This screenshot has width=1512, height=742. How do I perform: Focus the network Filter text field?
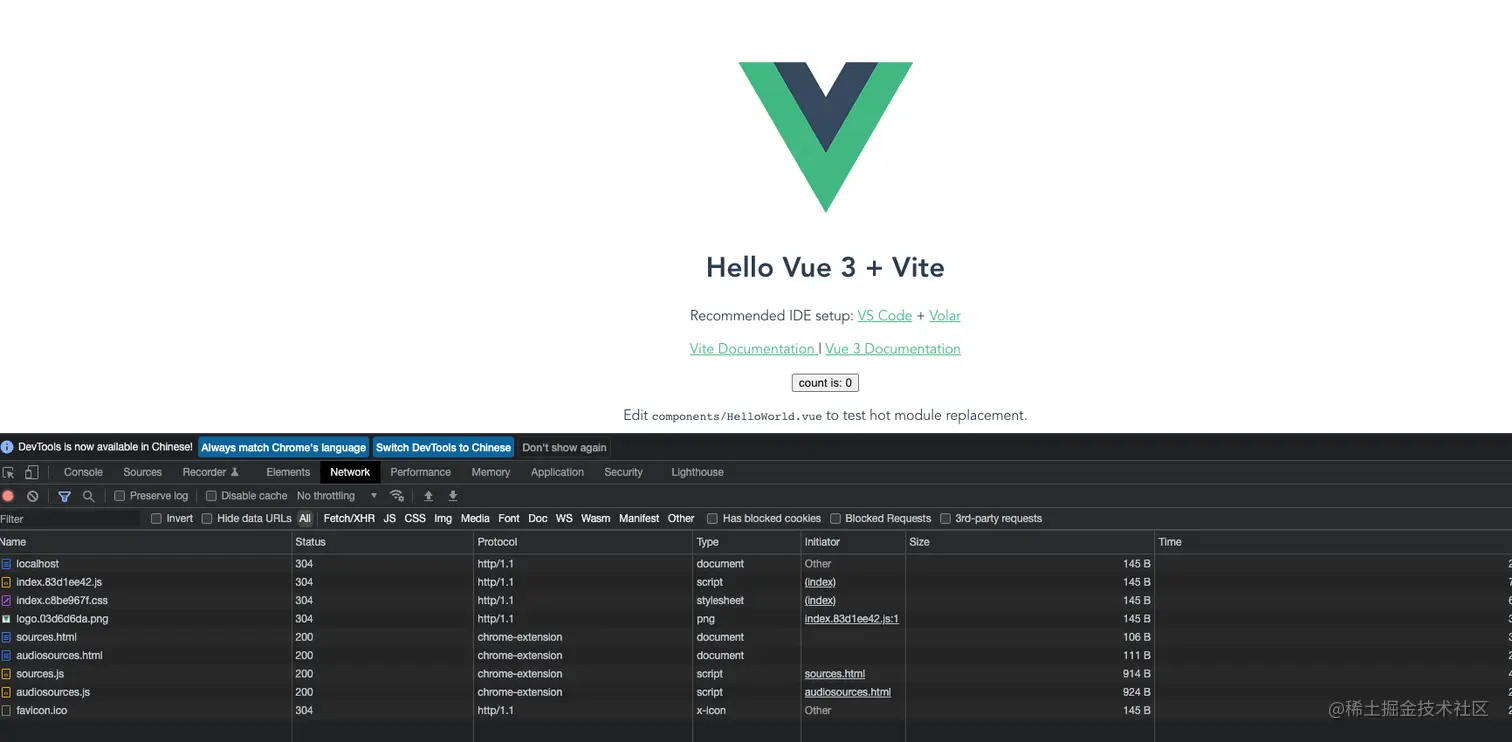click(x=70, y=519)
